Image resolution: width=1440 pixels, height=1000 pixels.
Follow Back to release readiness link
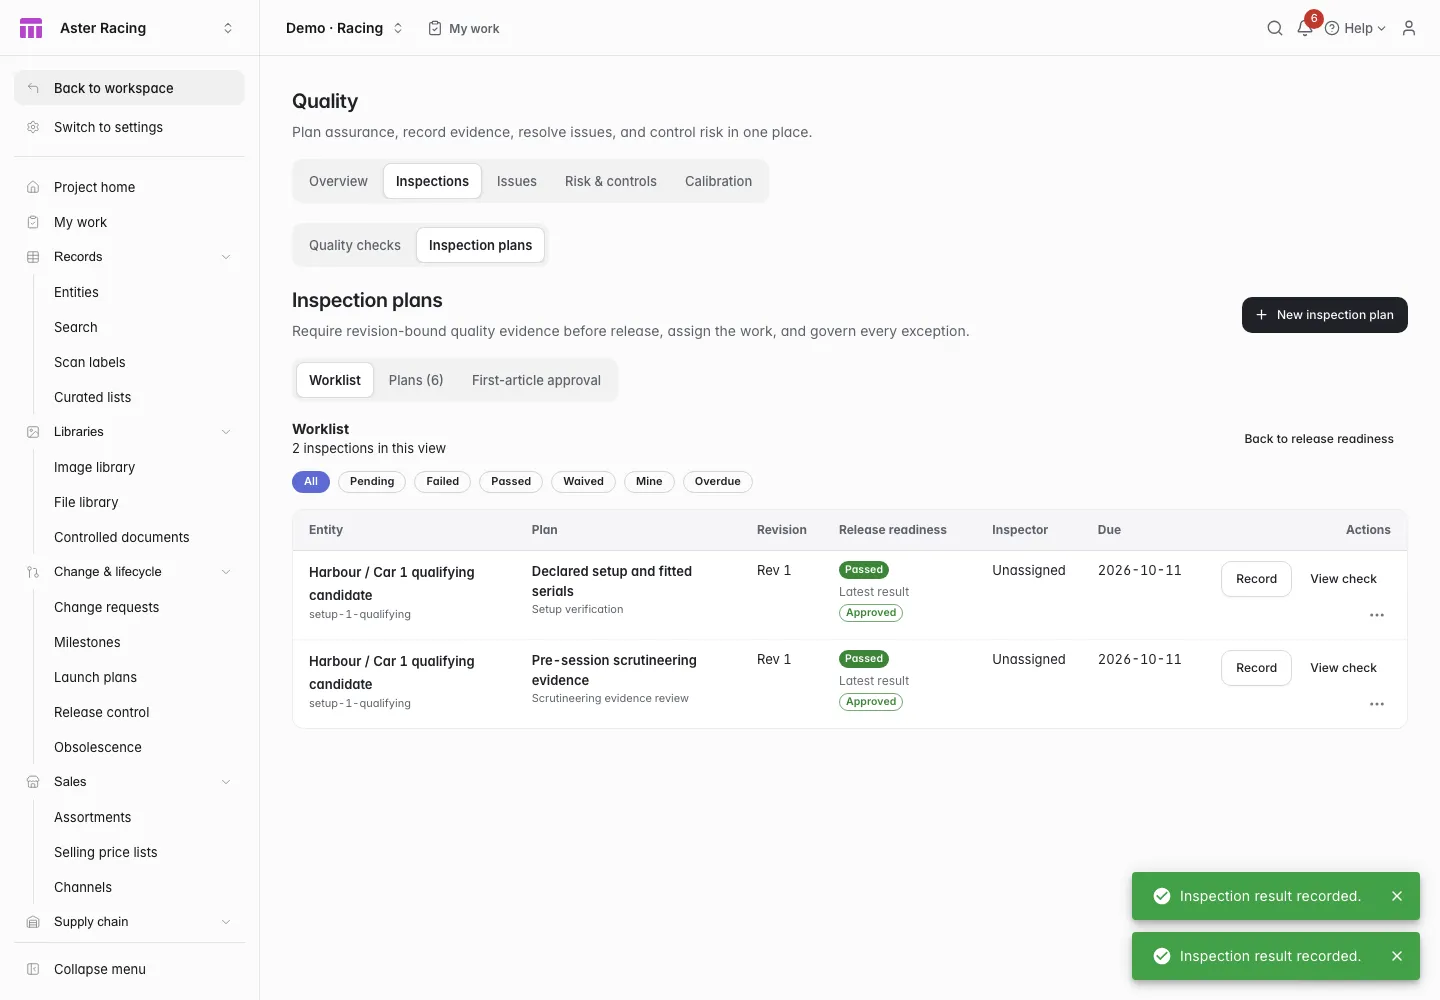pyautogui.click(x=1318, y=439)
